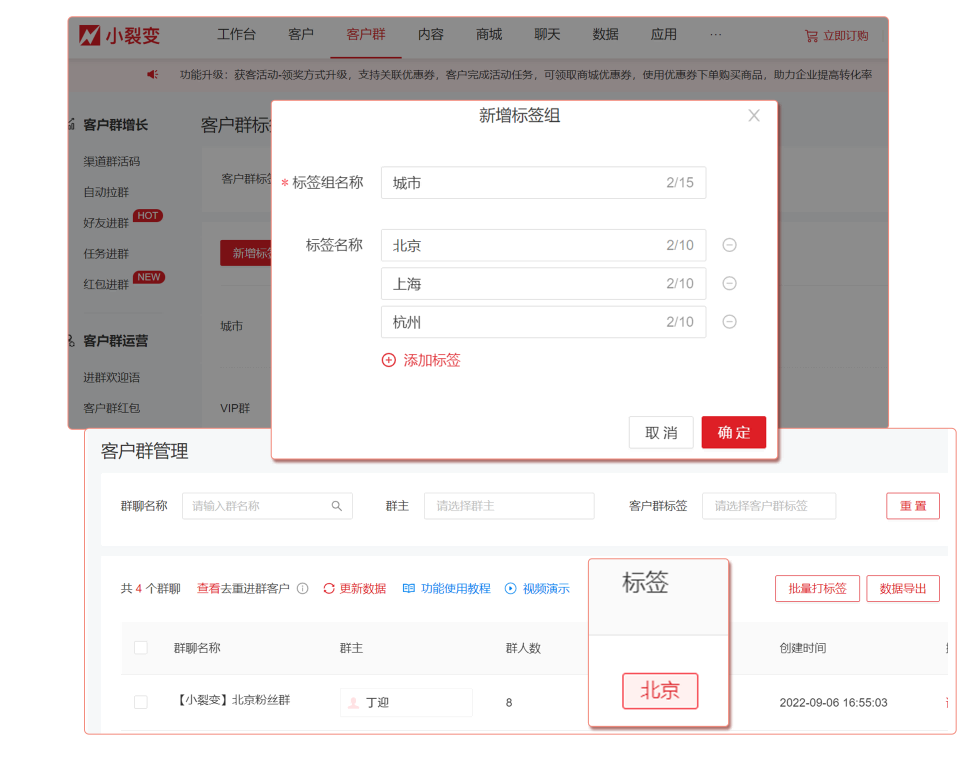The image size is (973, 765).
Task: Check the box for 北京粉丝群 row
Action: [141, 702]
